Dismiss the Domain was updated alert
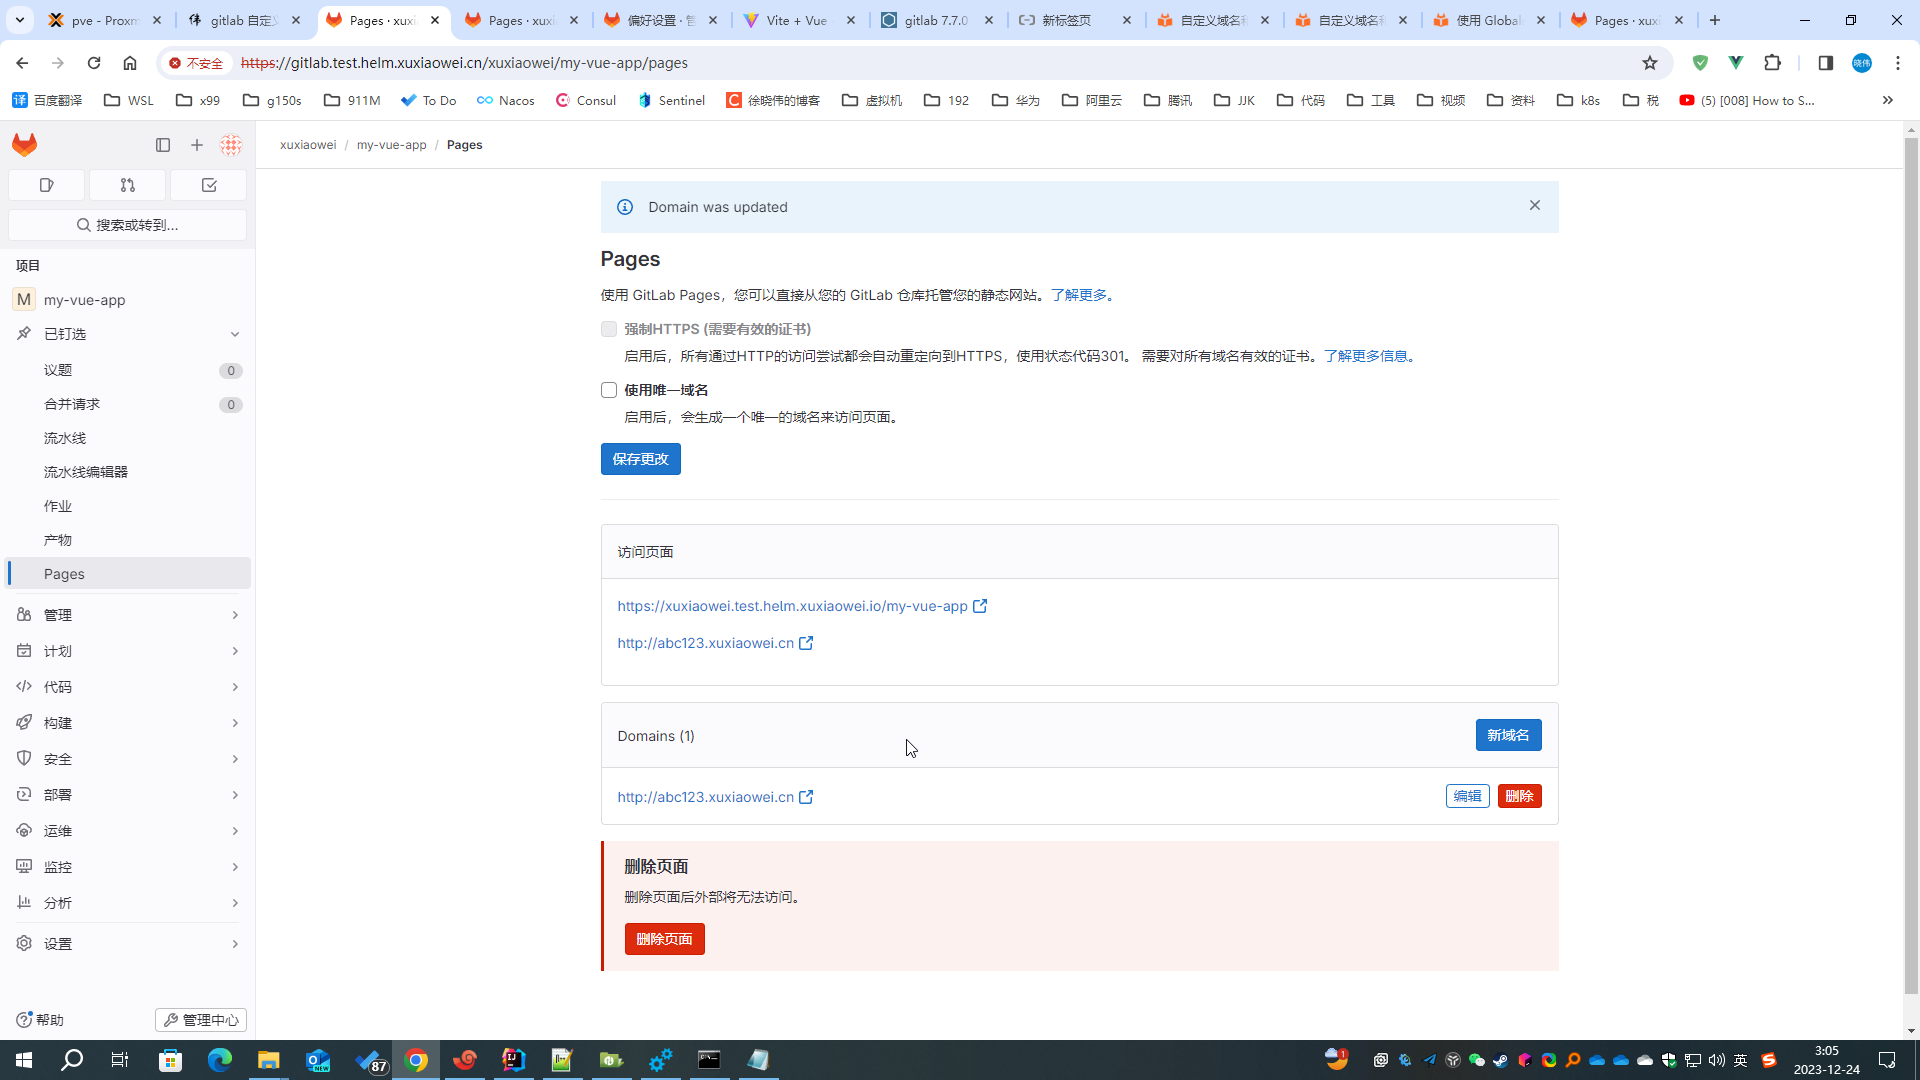1920x1080 pixels. pos(1534,205)
